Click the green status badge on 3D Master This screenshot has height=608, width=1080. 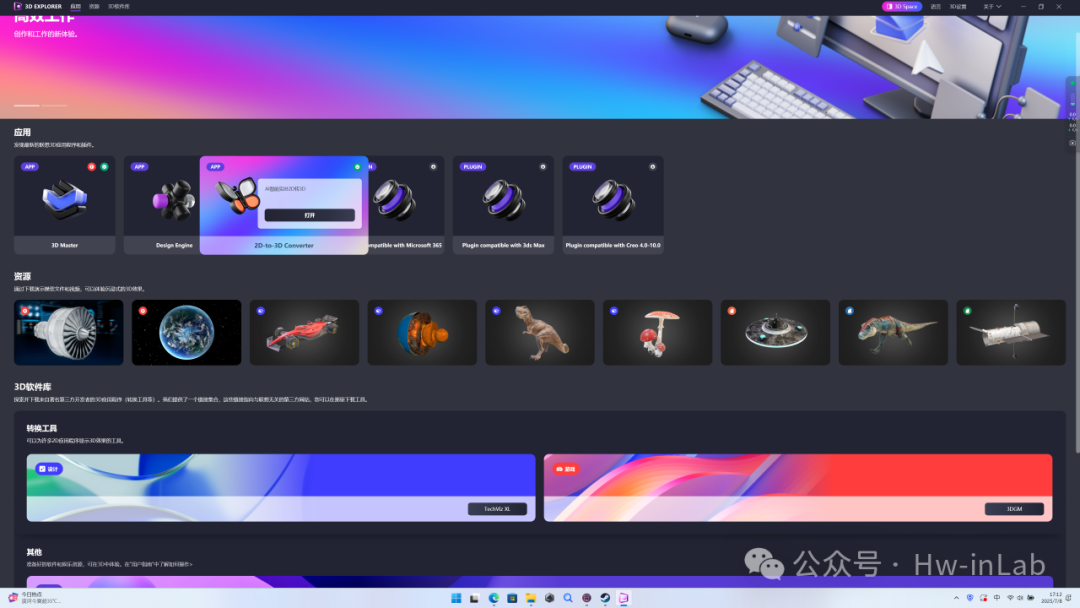point(104,167)
